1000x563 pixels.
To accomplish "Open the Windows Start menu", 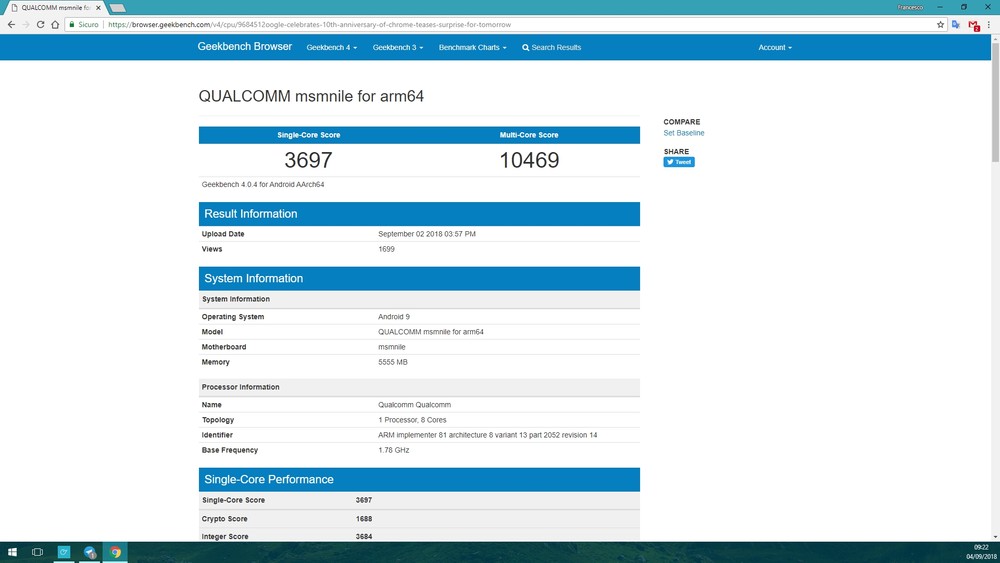I will (12, 552).
